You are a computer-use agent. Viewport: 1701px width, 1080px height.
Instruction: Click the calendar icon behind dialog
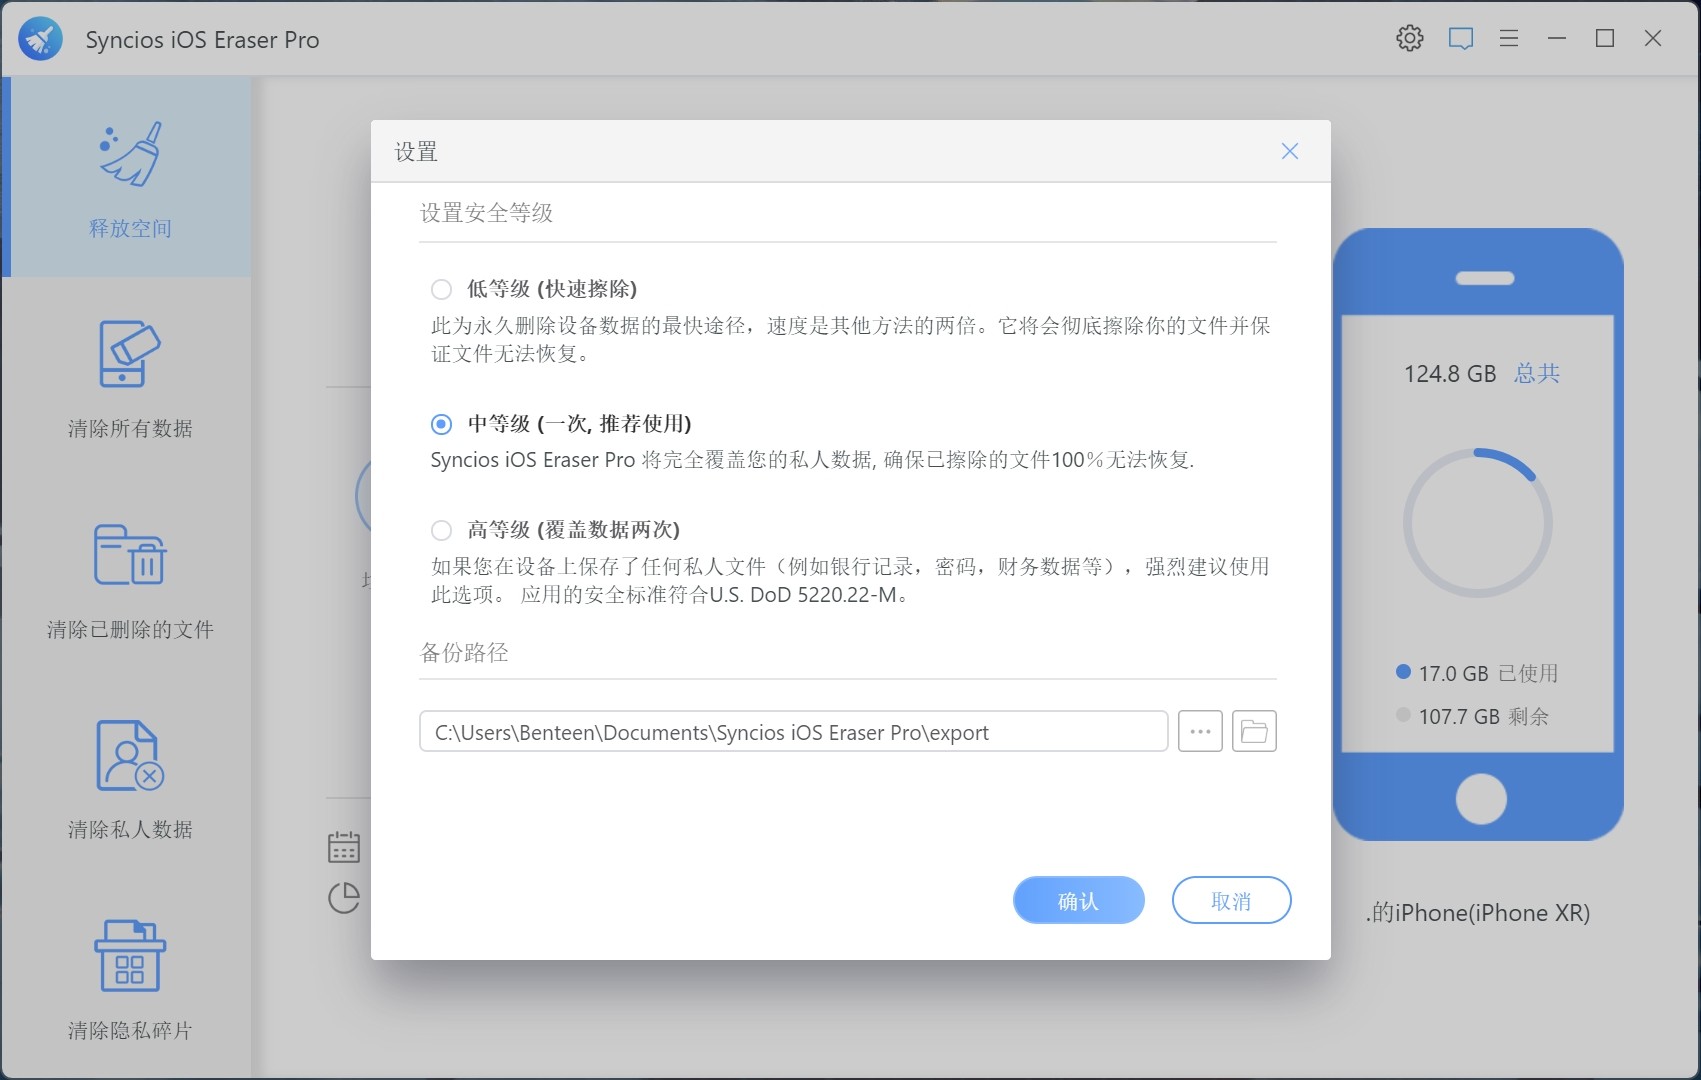click(x=344, y=847)
